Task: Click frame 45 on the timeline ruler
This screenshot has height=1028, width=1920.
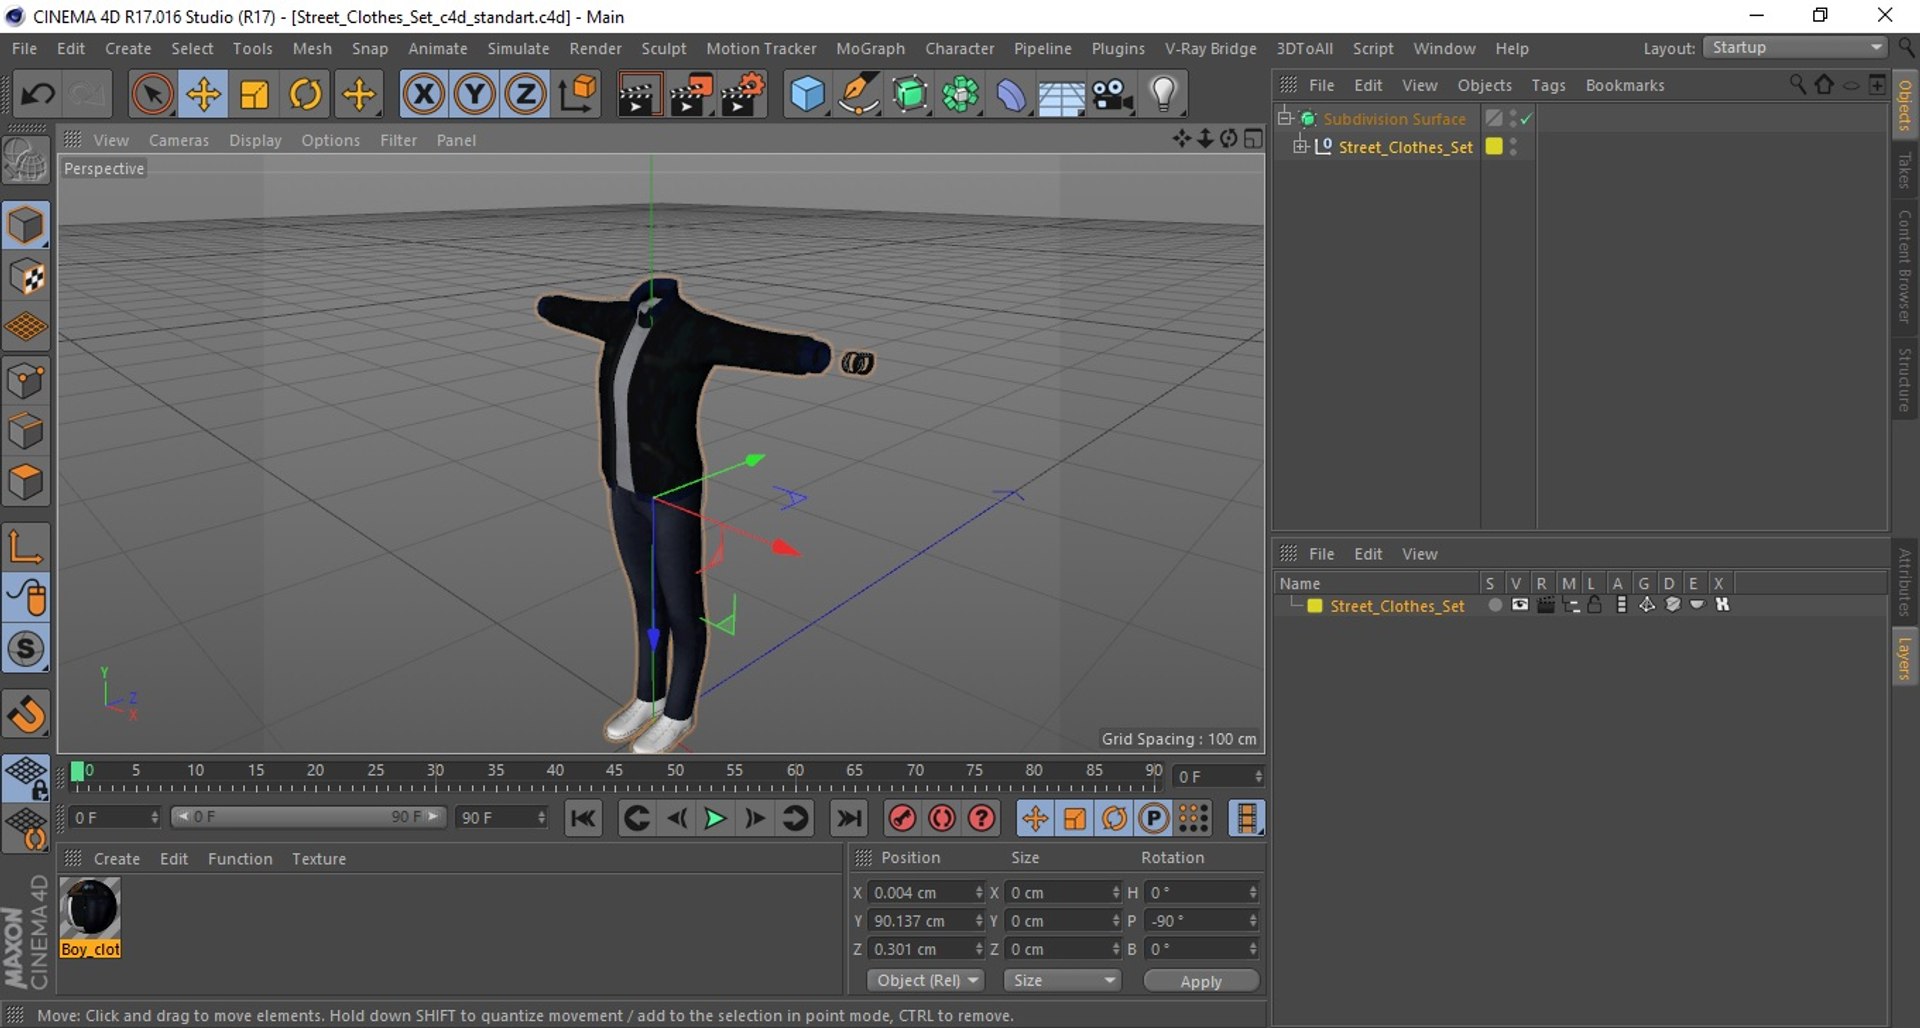Action: click(x=614, y=771)
